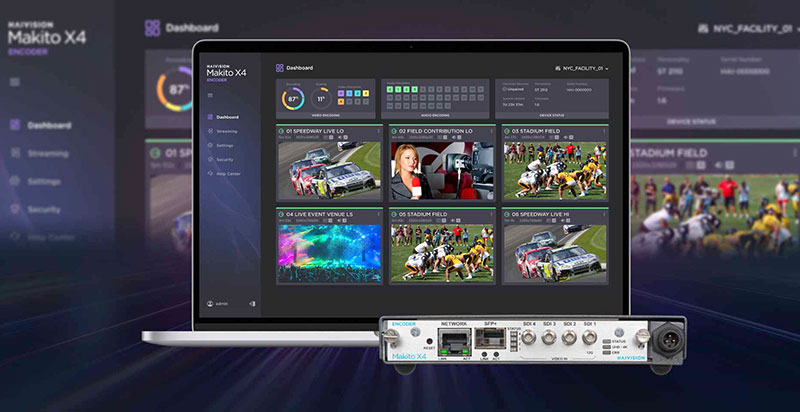The width and height of the screenshot is (800, 412).
Task: Click video icon under 02 FIELD CONTRIBUTION LO
Action: click(x=439, y=137)
